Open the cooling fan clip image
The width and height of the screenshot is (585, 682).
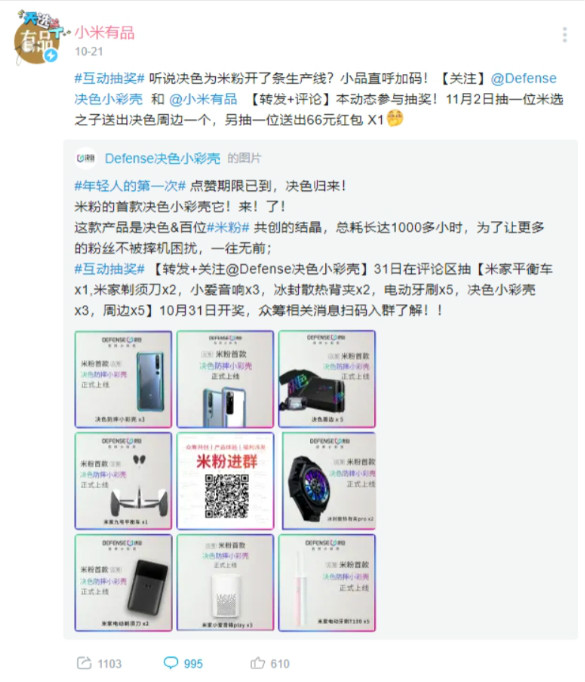click(327, 481)
